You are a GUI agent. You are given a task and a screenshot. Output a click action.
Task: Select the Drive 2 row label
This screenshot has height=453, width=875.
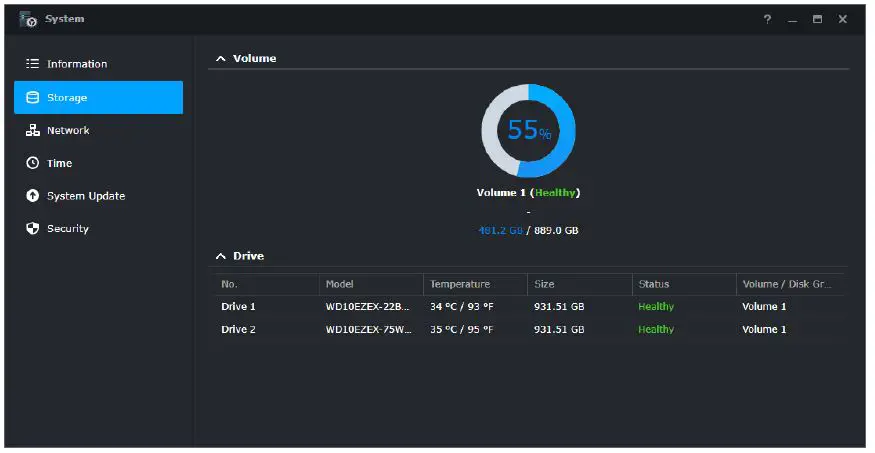[x=238, y=330]
